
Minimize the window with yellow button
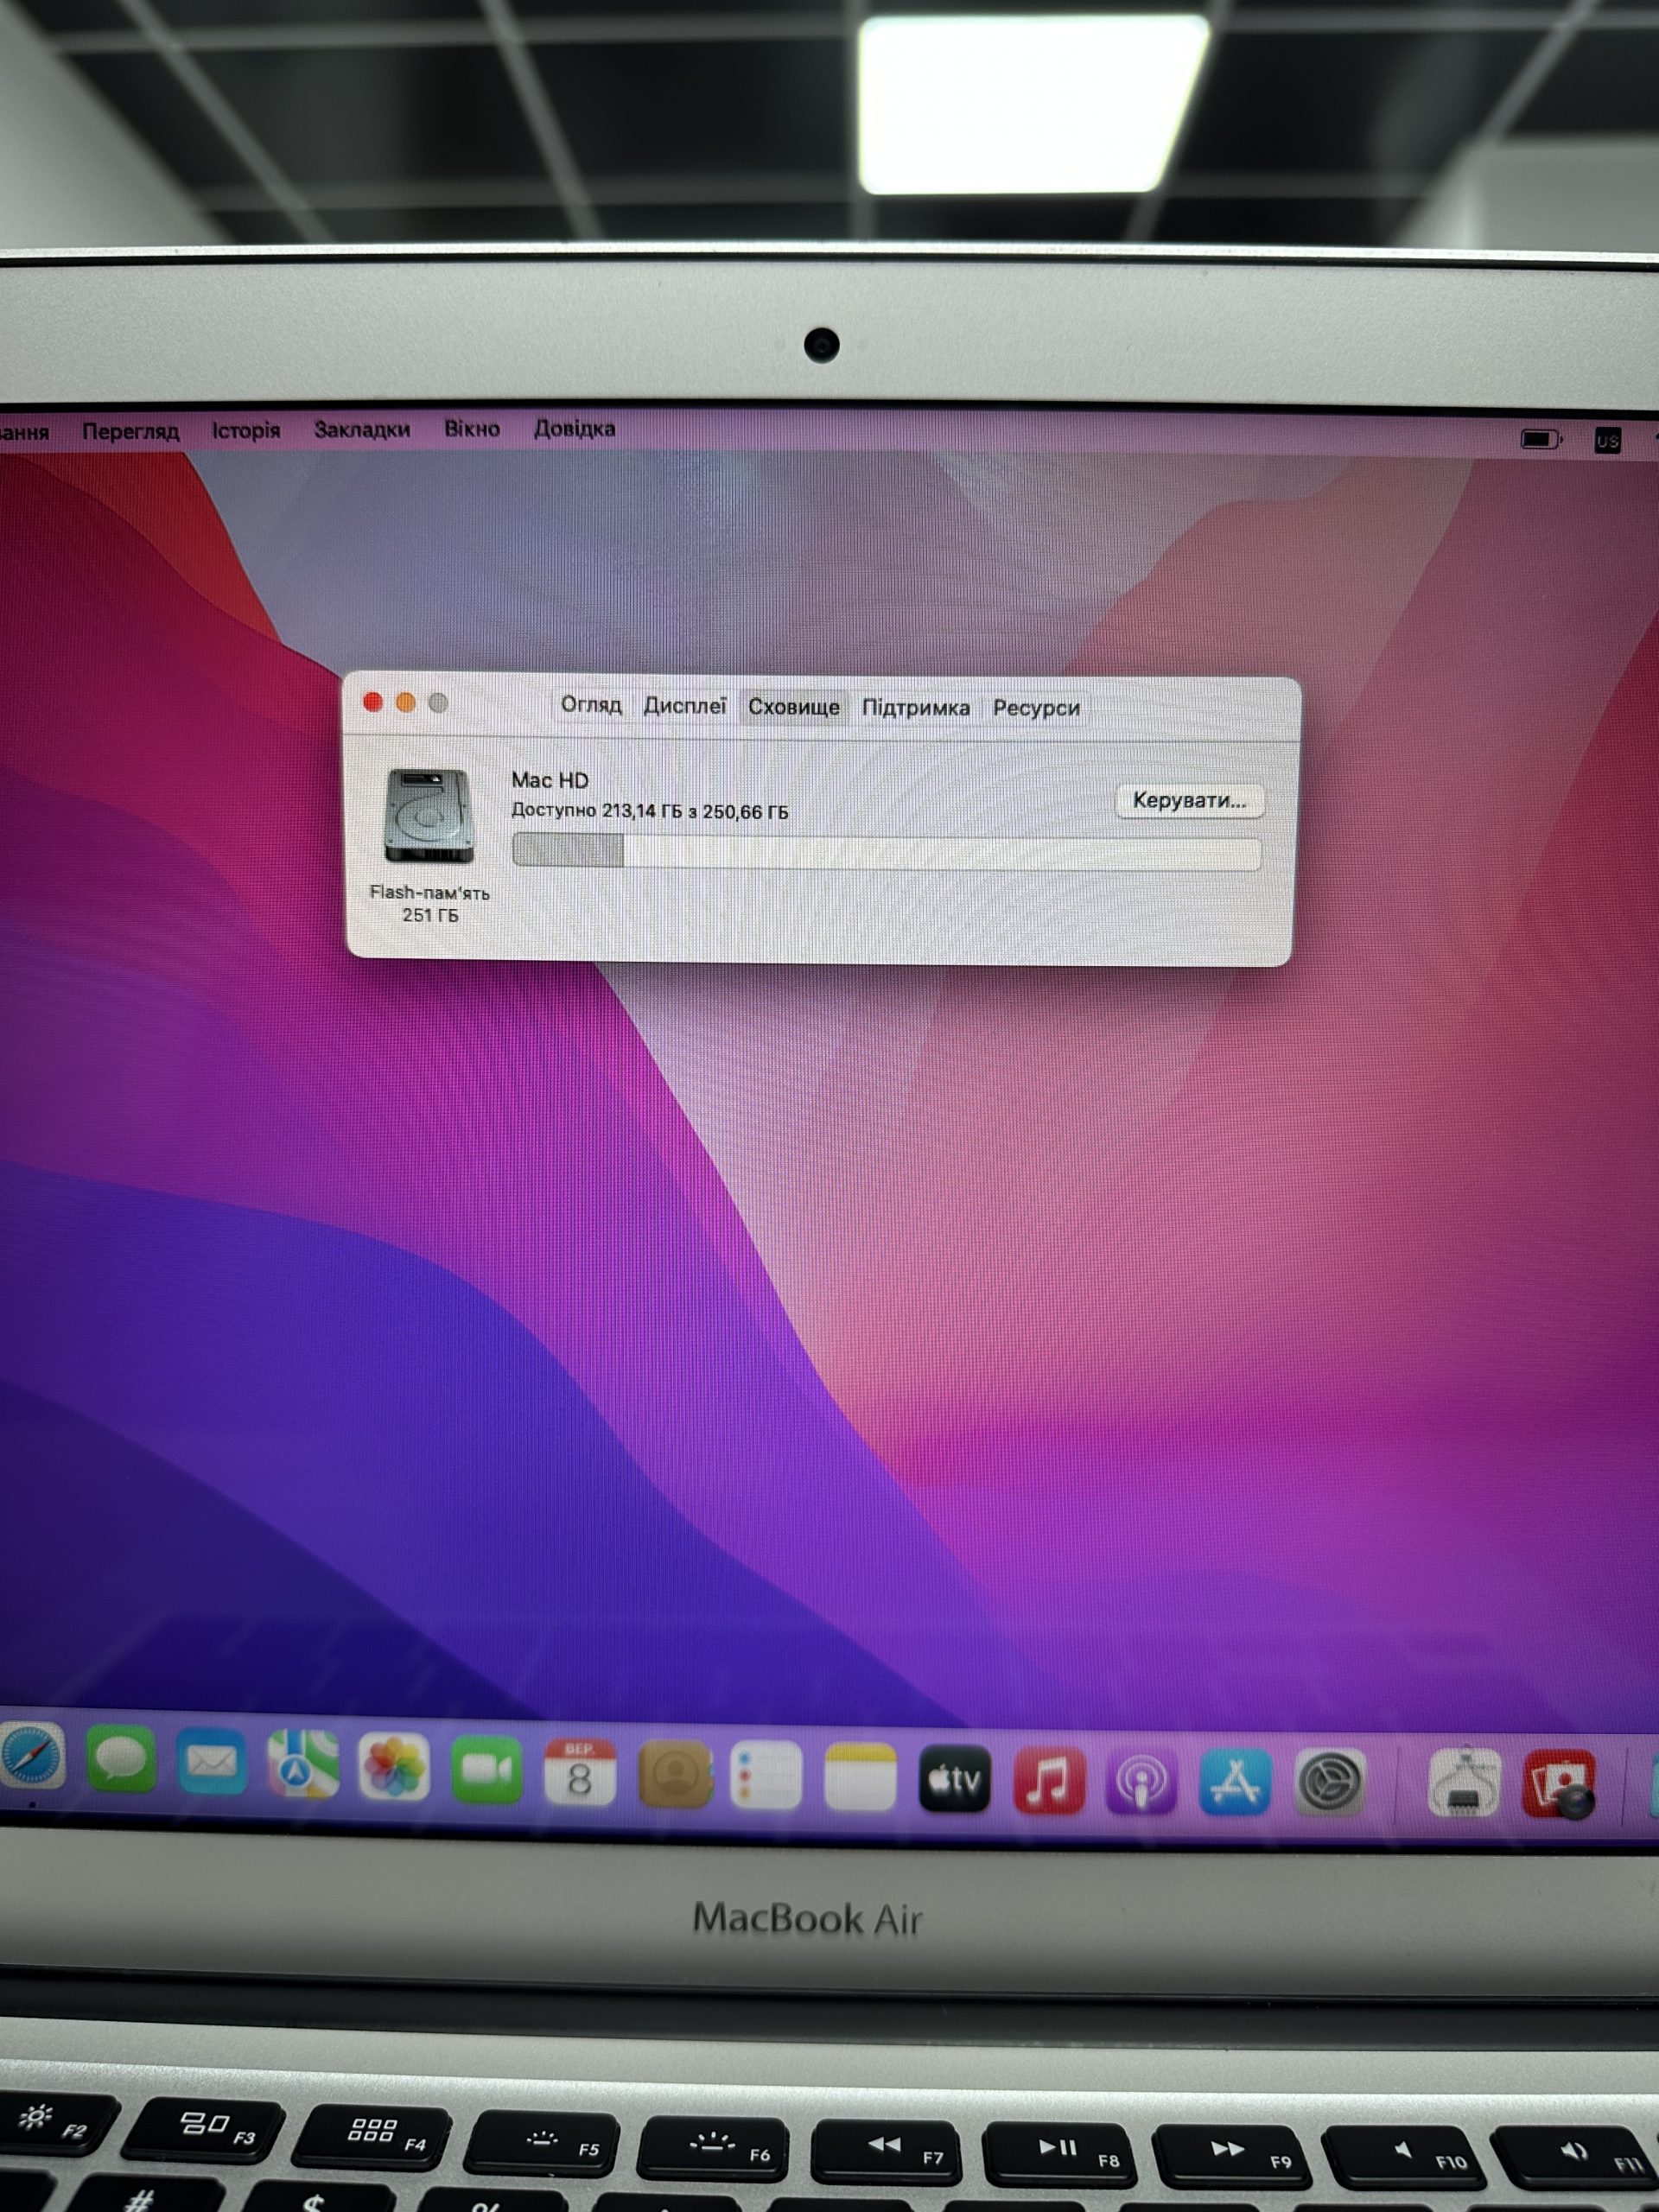click(406, 702)
